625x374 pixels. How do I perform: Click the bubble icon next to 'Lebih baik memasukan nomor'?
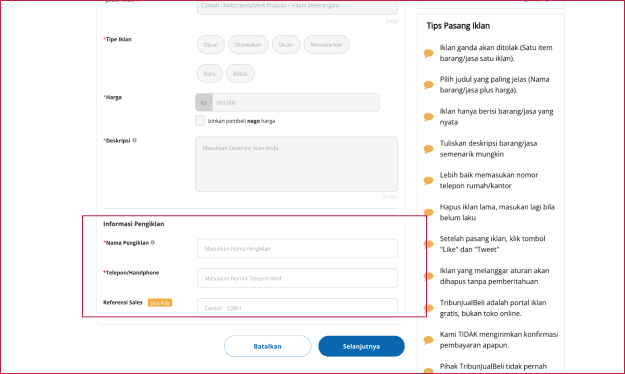[428, 181]
